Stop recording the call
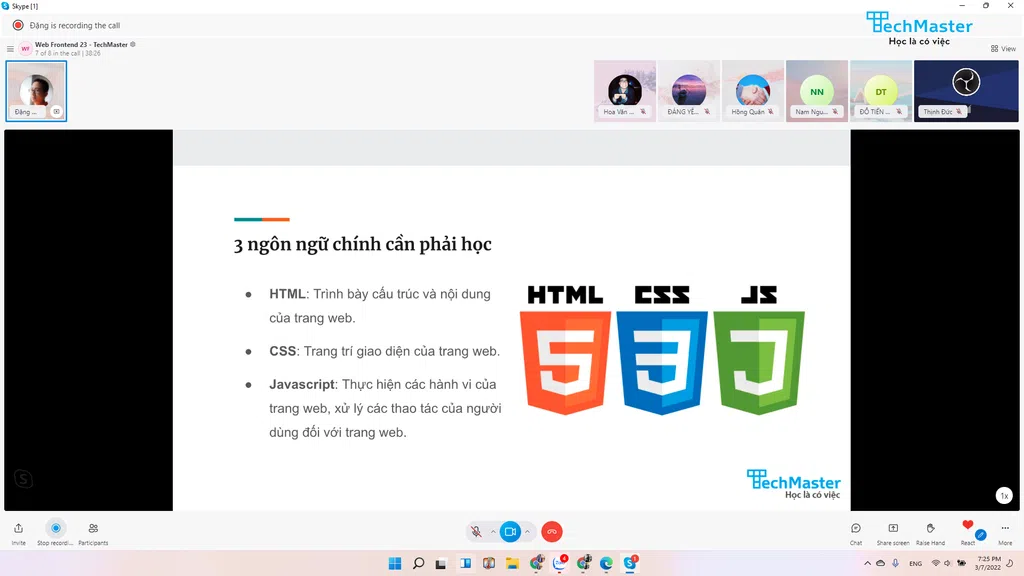The image size is (1024, 576). [x=56, y=532]
